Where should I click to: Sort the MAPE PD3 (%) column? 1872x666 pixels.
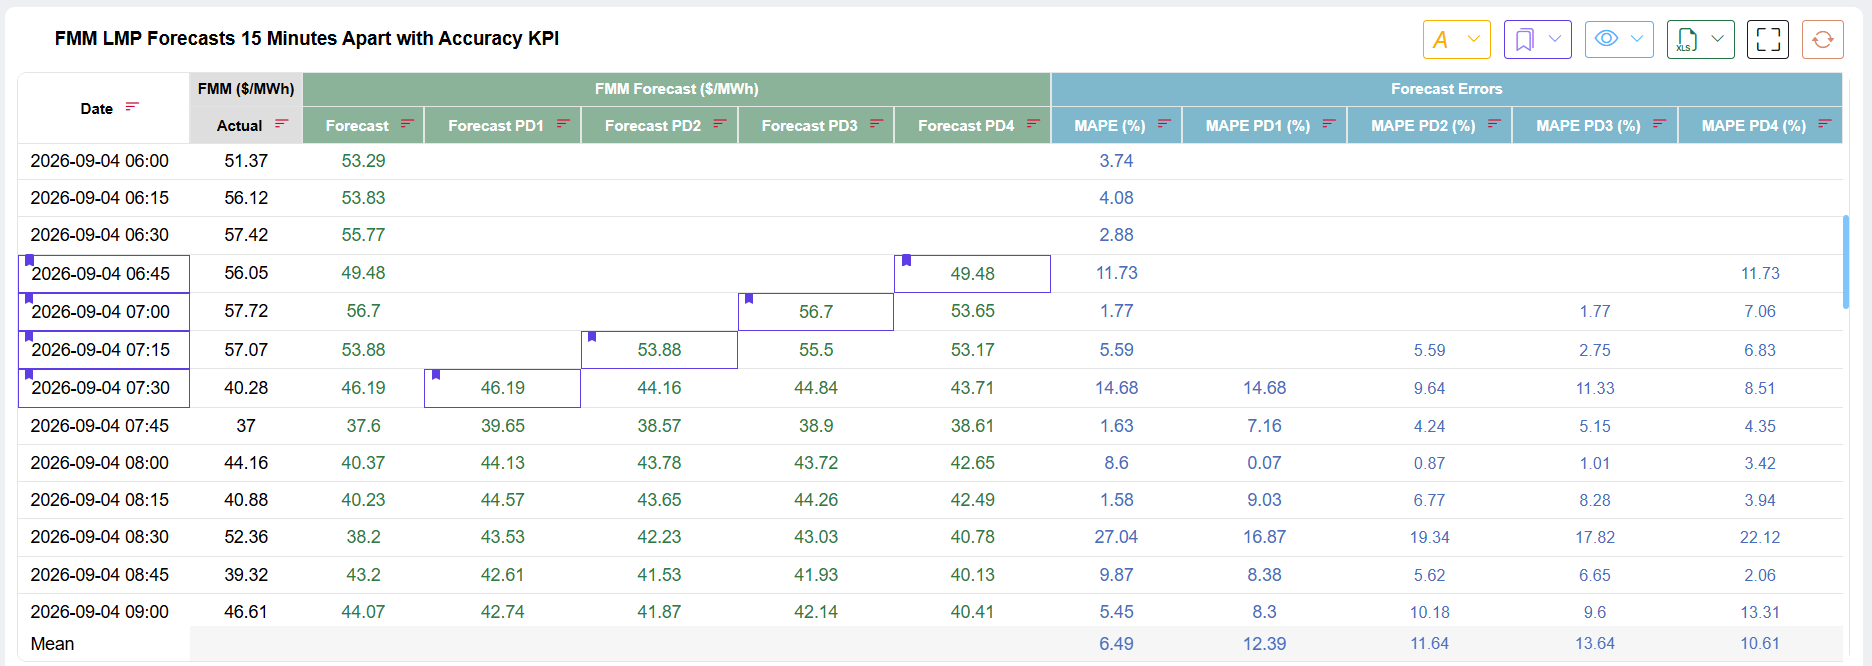click(x=1659, y=124)
